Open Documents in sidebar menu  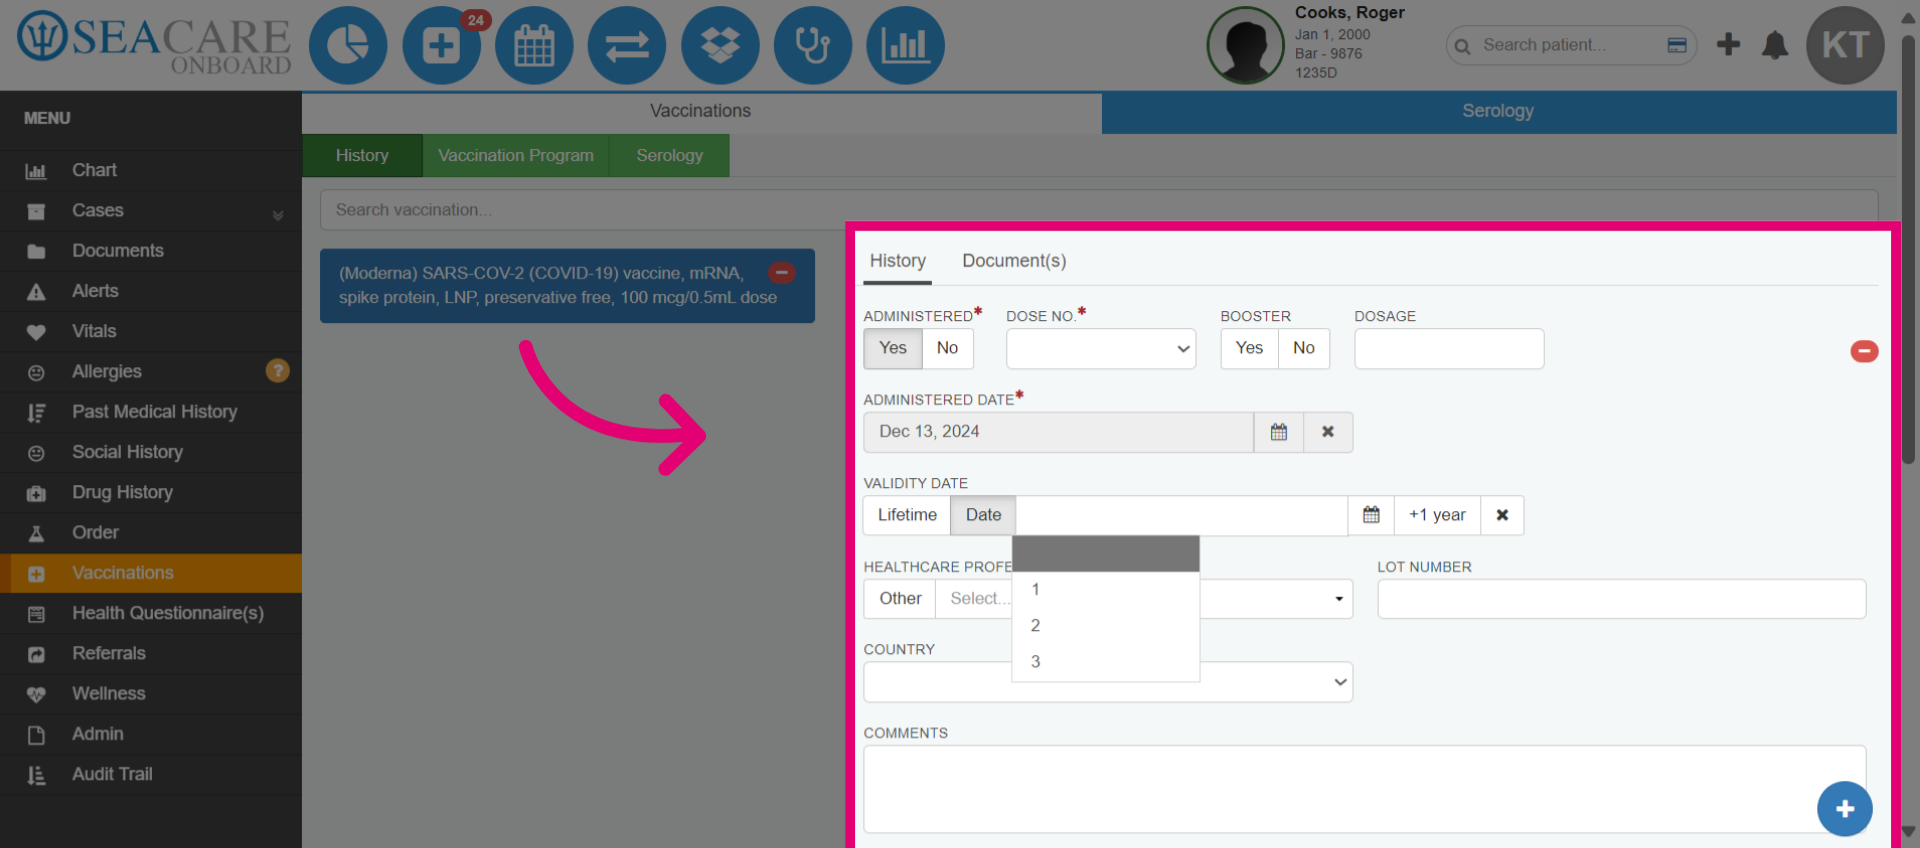point(151,251)
